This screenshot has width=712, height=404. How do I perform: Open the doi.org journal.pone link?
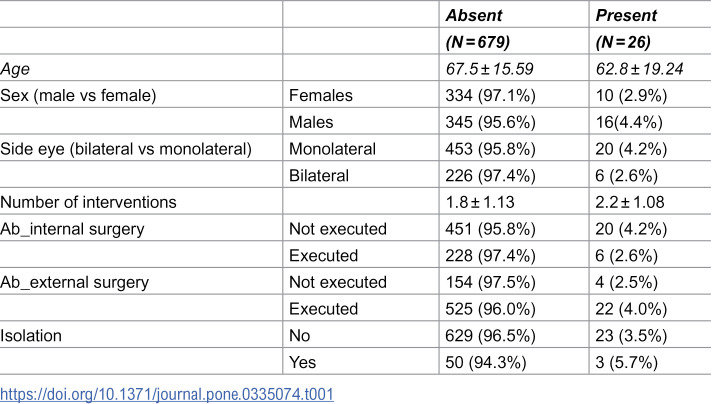tap(167, 394)
